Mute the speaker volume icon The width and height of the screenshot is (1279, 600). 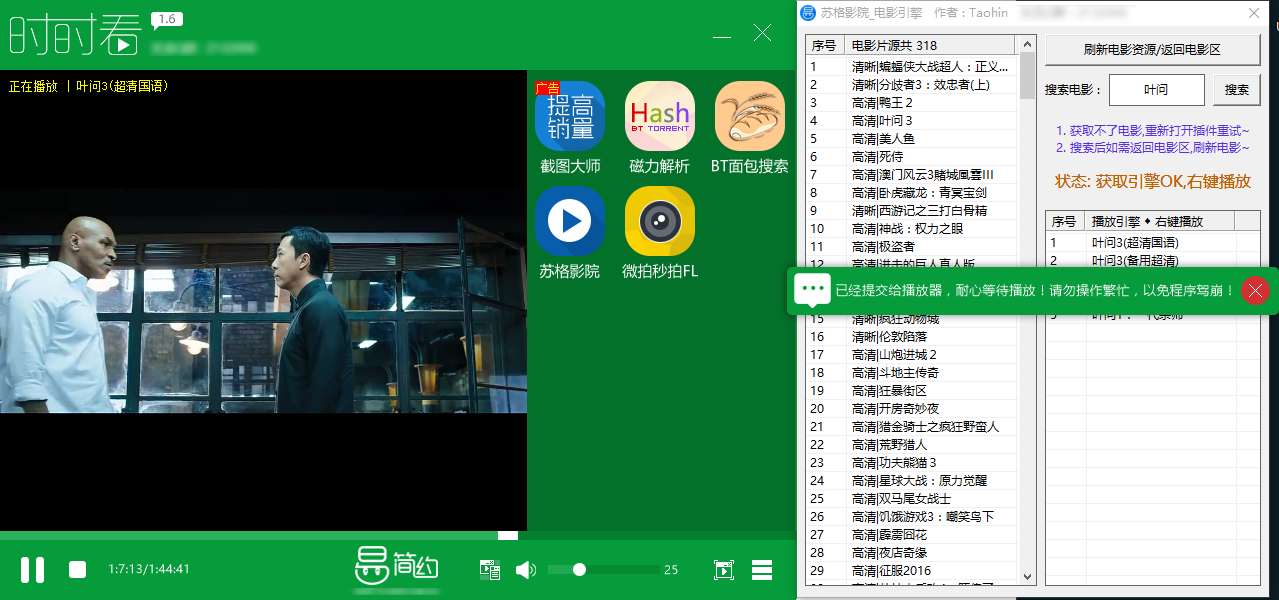[525, 570]
